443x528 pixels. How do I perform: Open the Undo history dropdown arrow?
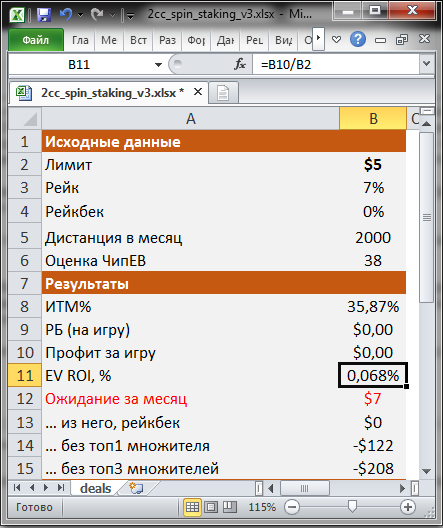[80, 14]
